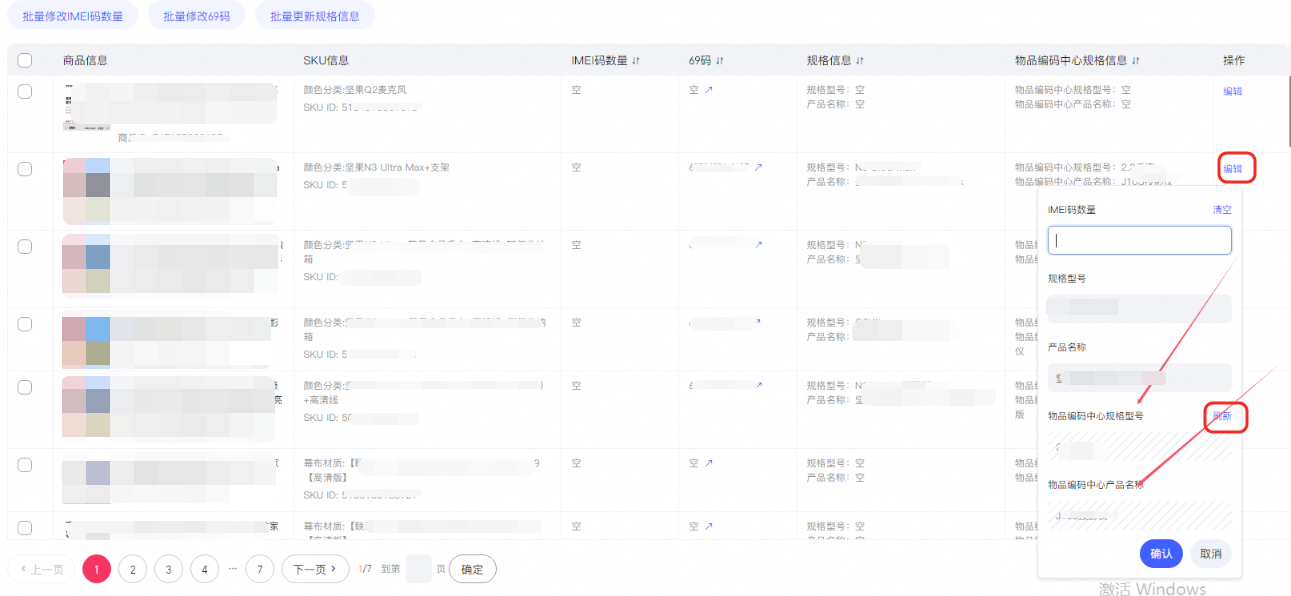Click 批量更新规格信息 button
1291x596 pixels.
tap(315, 15)
